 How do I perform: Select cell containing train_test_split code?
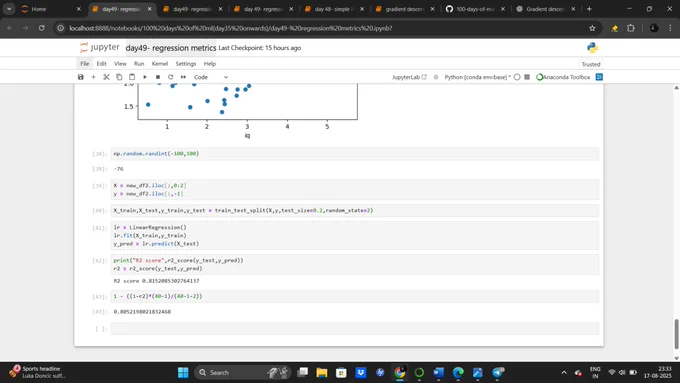coord(355,210)
